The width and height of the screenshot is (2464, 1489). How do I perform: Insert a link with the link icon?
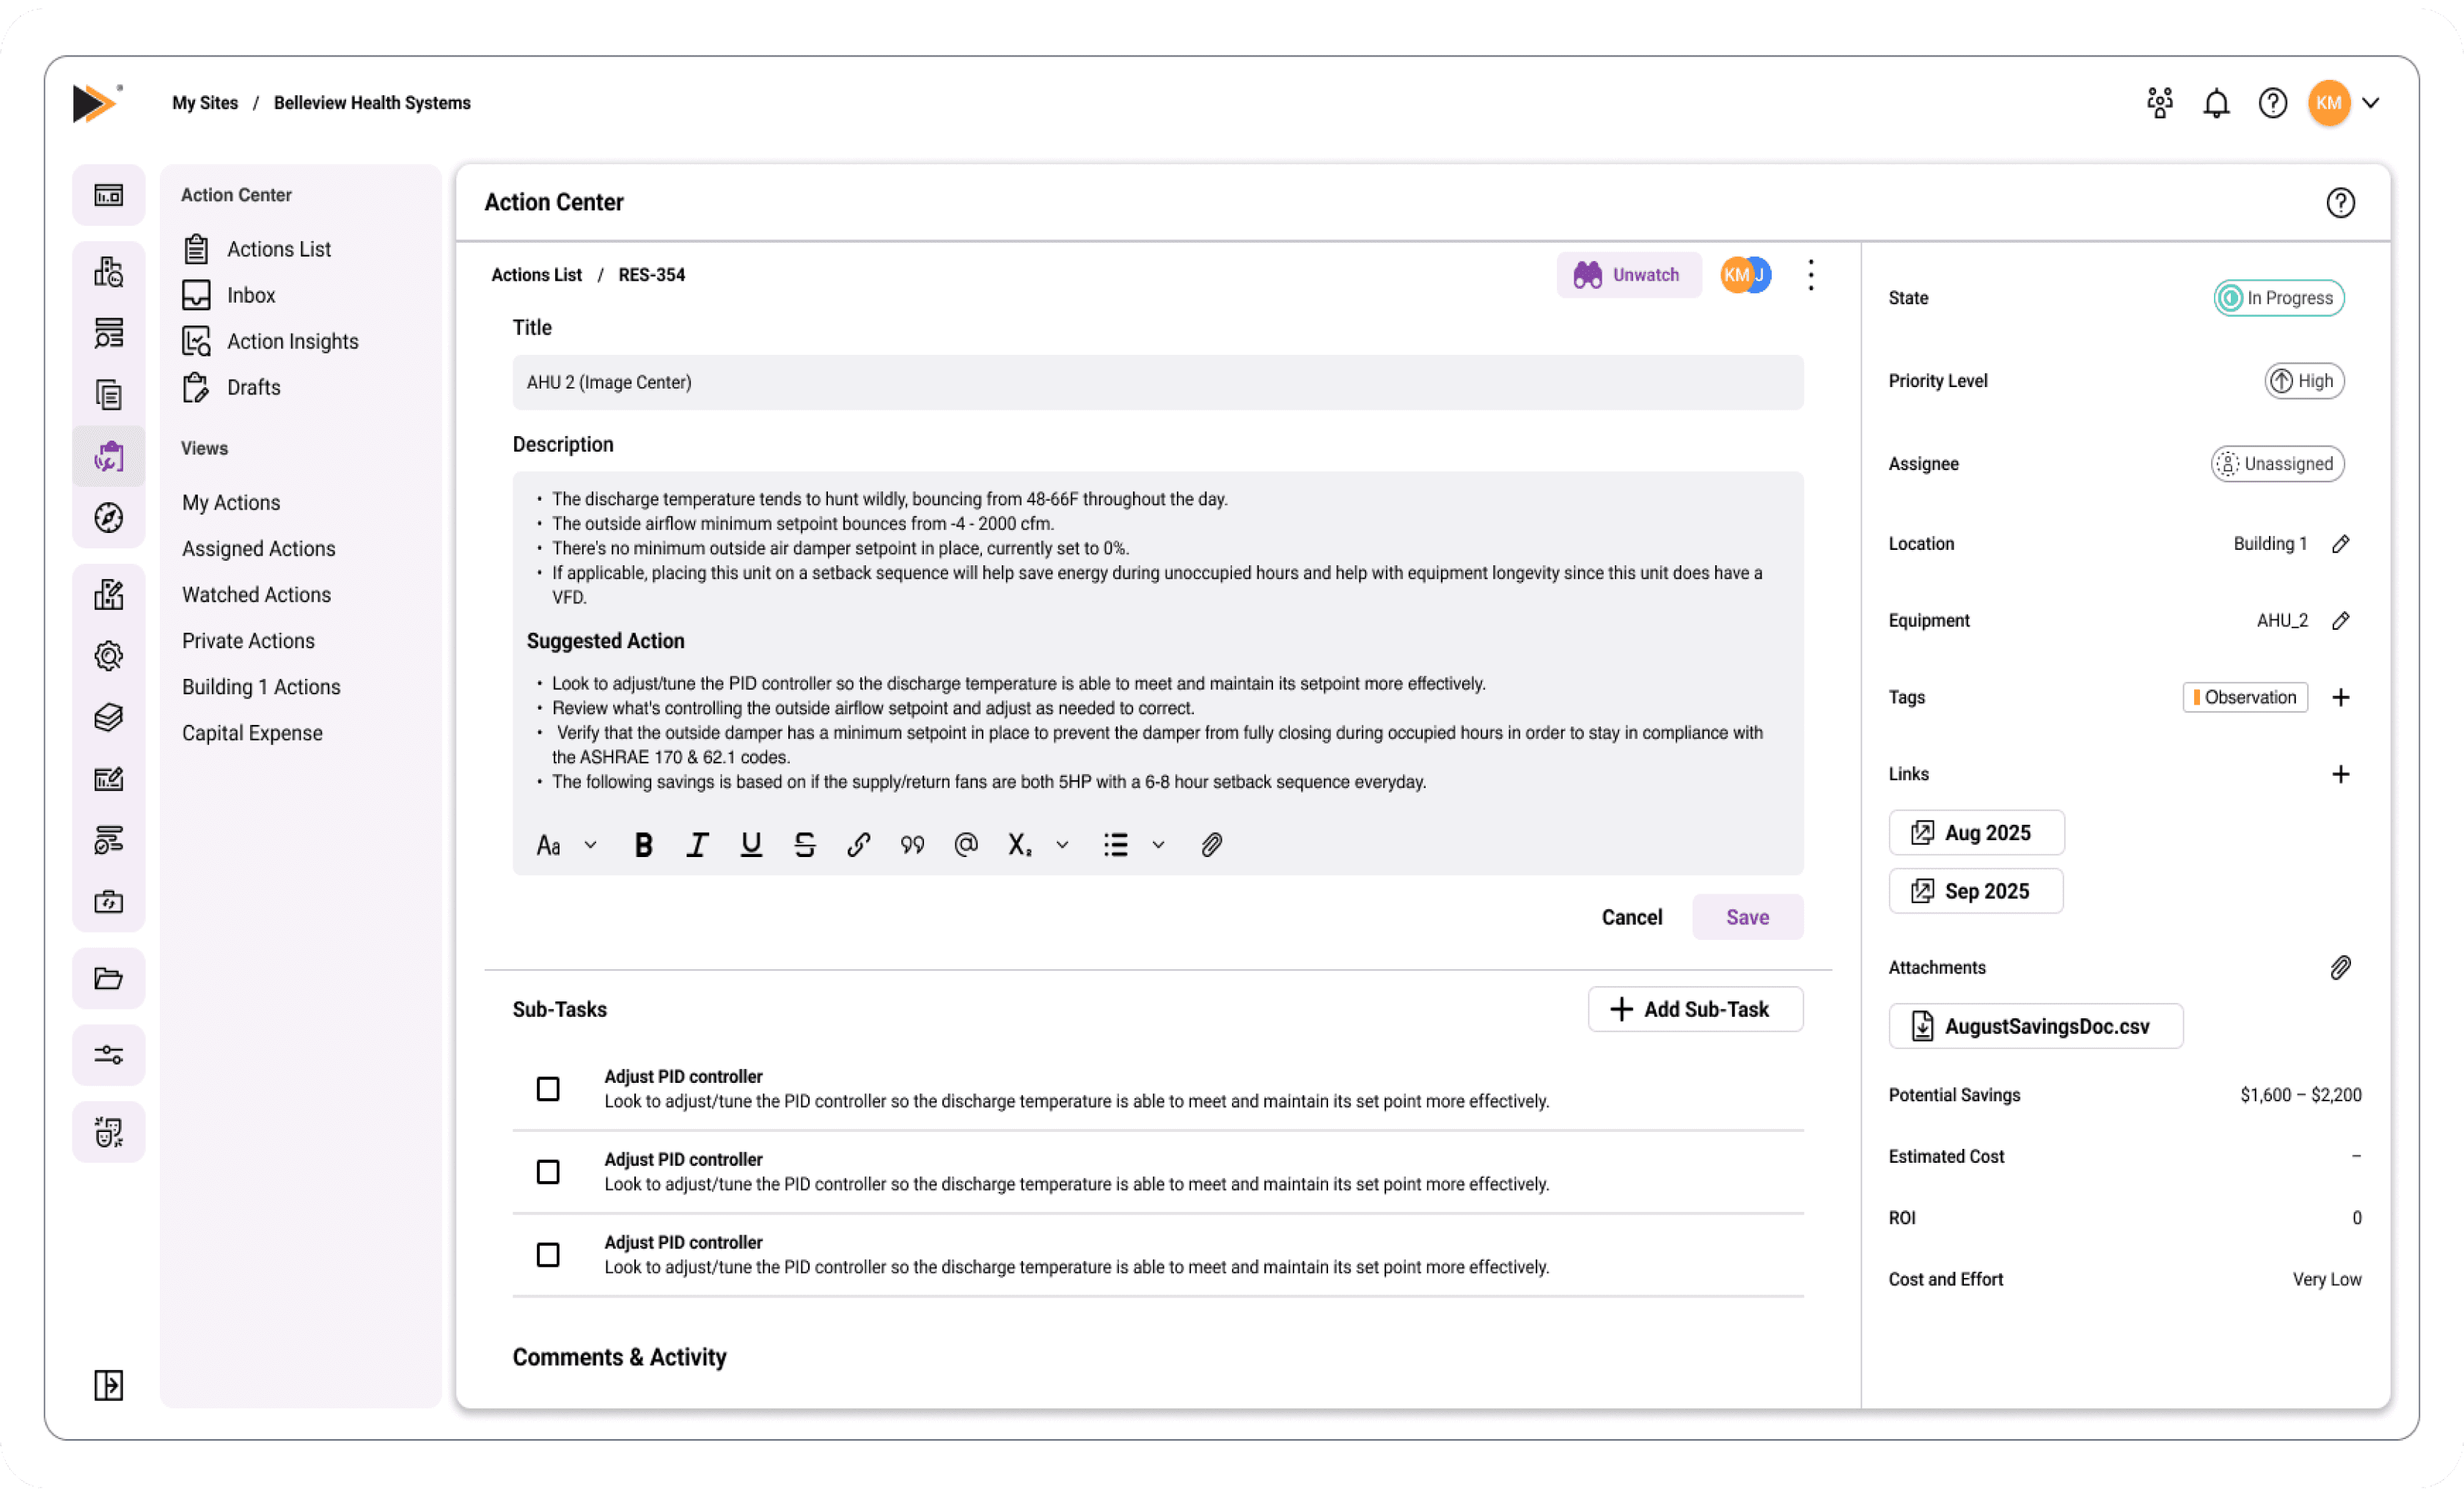(858, 845)
